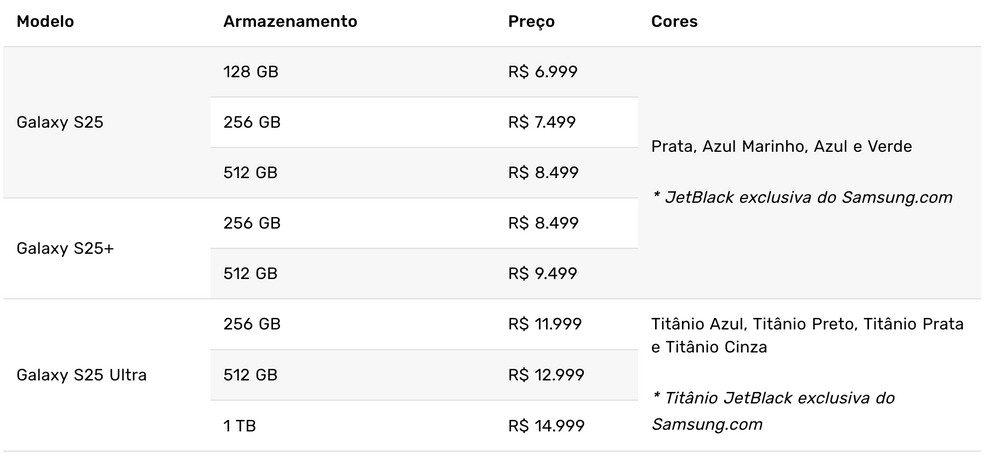
Task: Click the Armazenamento column header
Action: (290, 21)
